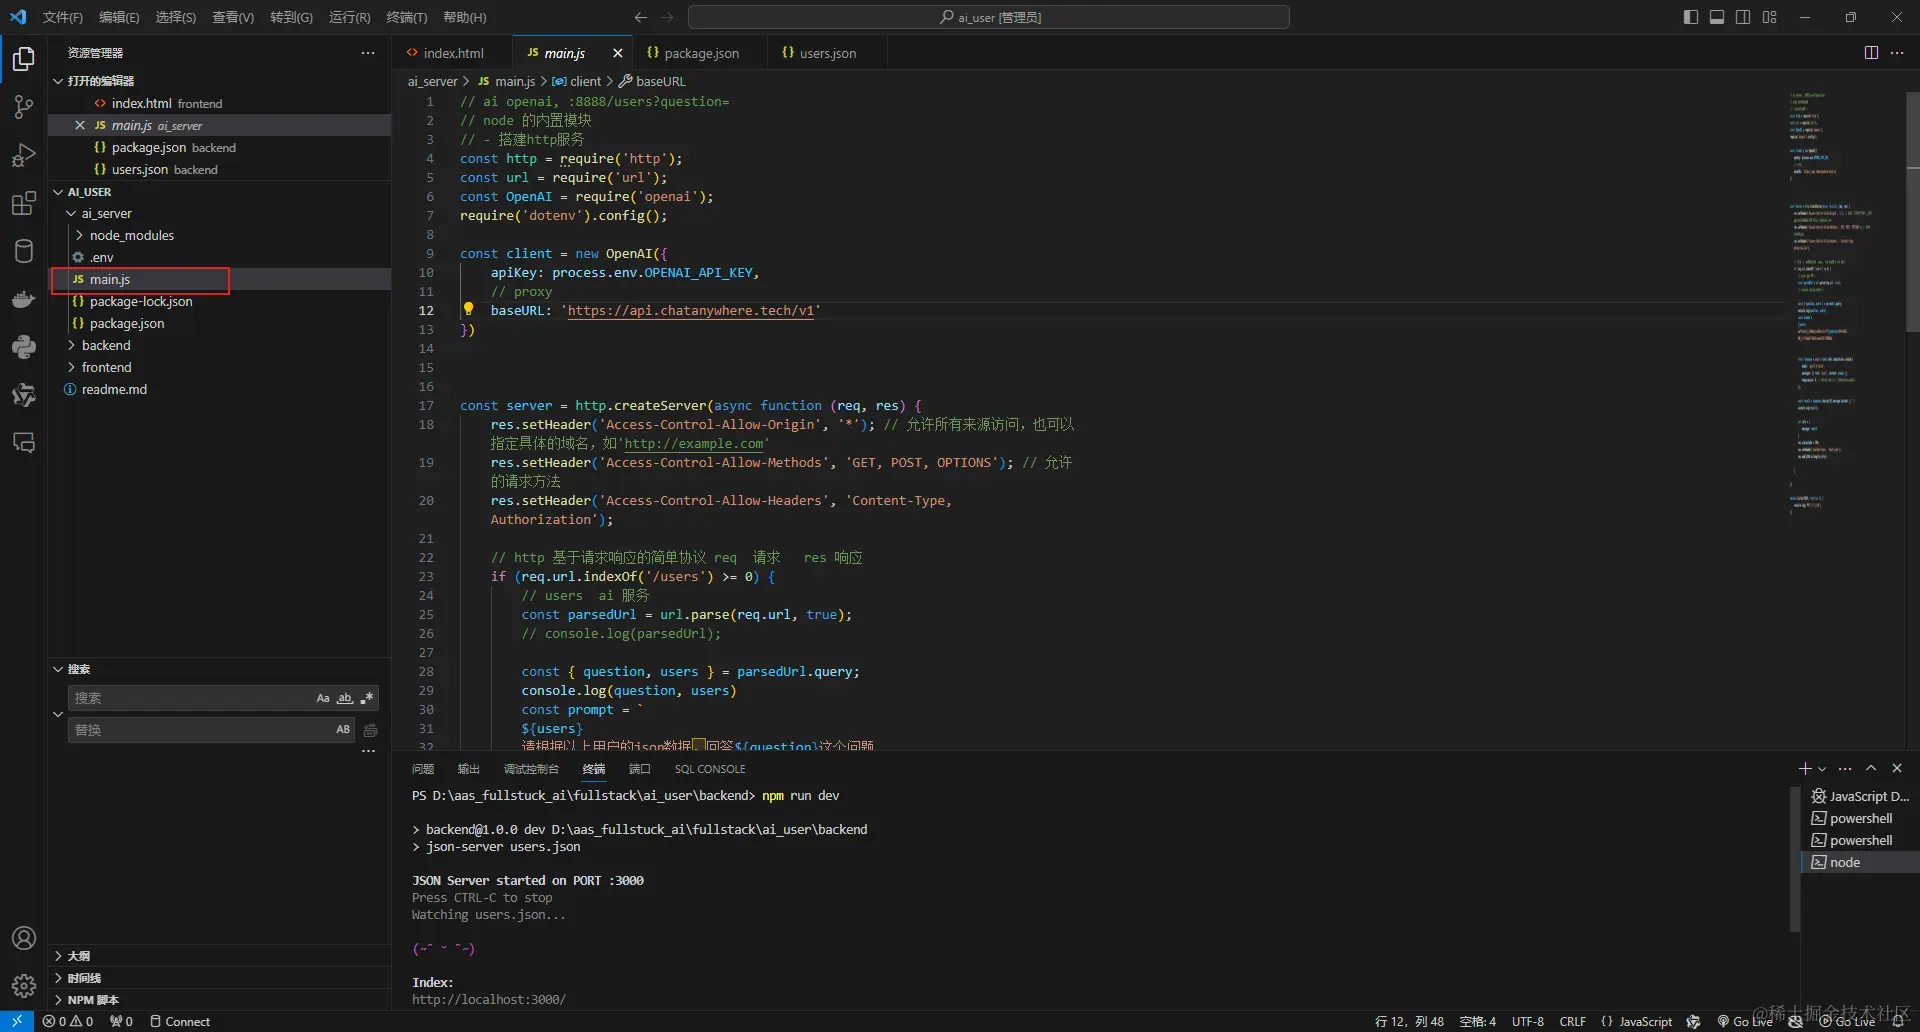This screenshot has width=1920, height=1032.
Task: Open the Python sidebar icon
Action: pyautogui.click(x=24, y=347)
